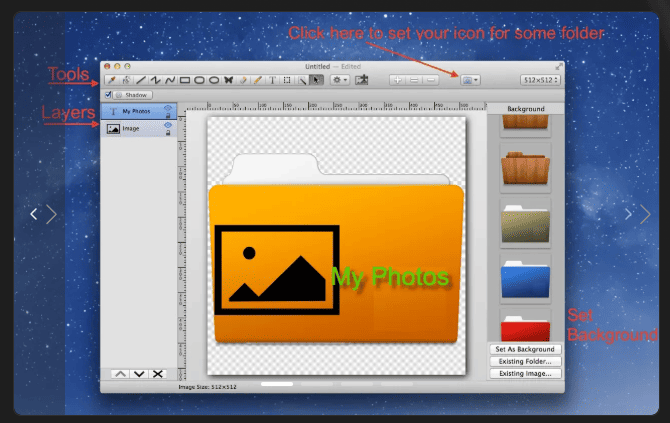Open the set folder icon dropdown
The width and height of the screenshot is (670, 423).
(x=470, y=80)
